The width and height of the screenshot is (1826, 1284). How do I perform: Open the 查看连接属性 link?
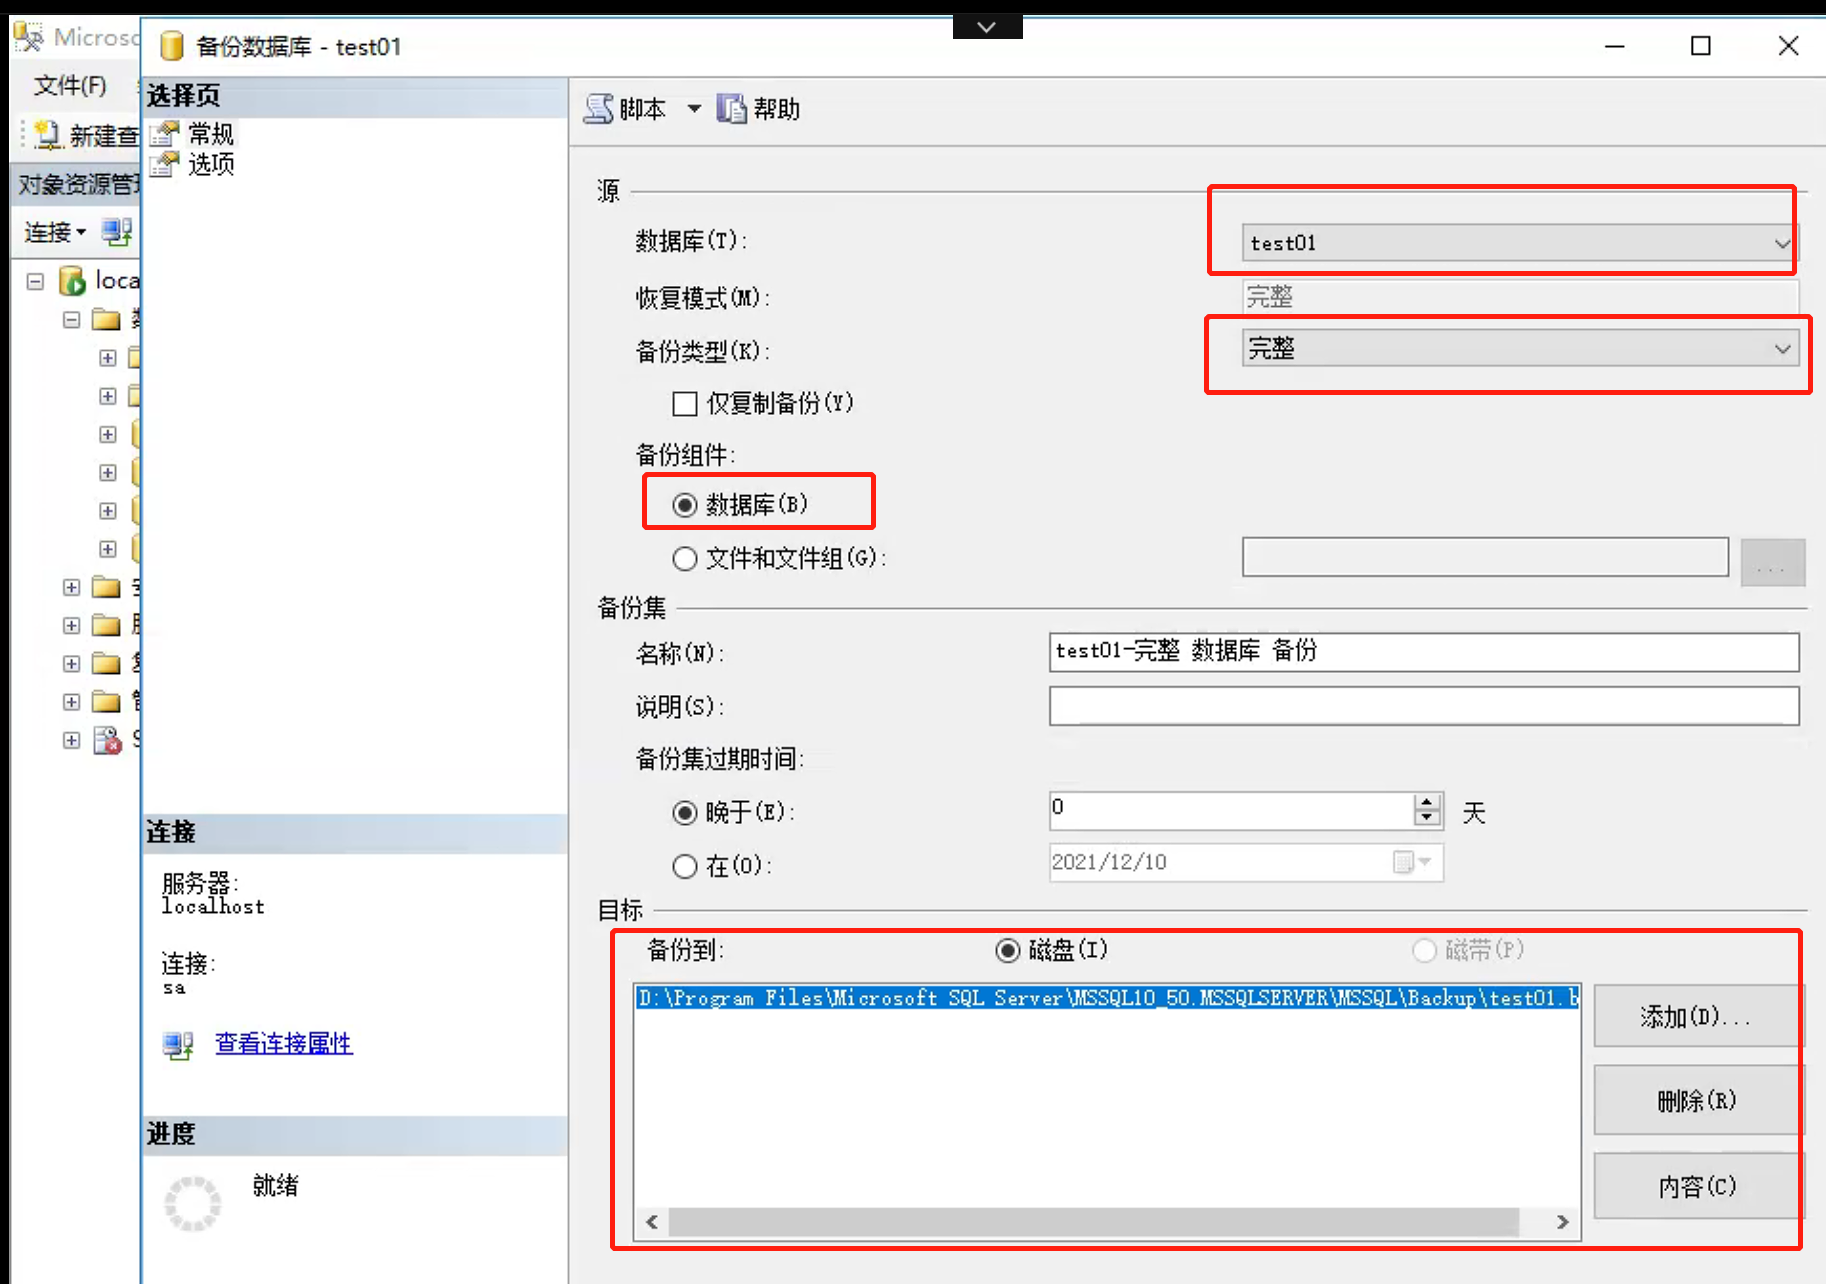point(283,1044)
